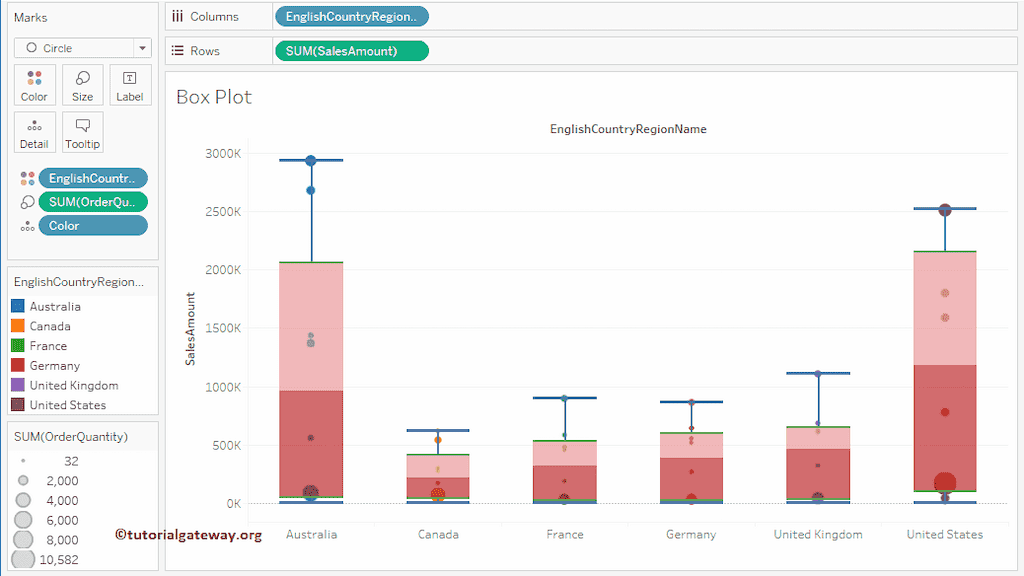Click the detail icon beside Color pill
Viewport: 1024px width, 576px height.
[x=27, y=226]
